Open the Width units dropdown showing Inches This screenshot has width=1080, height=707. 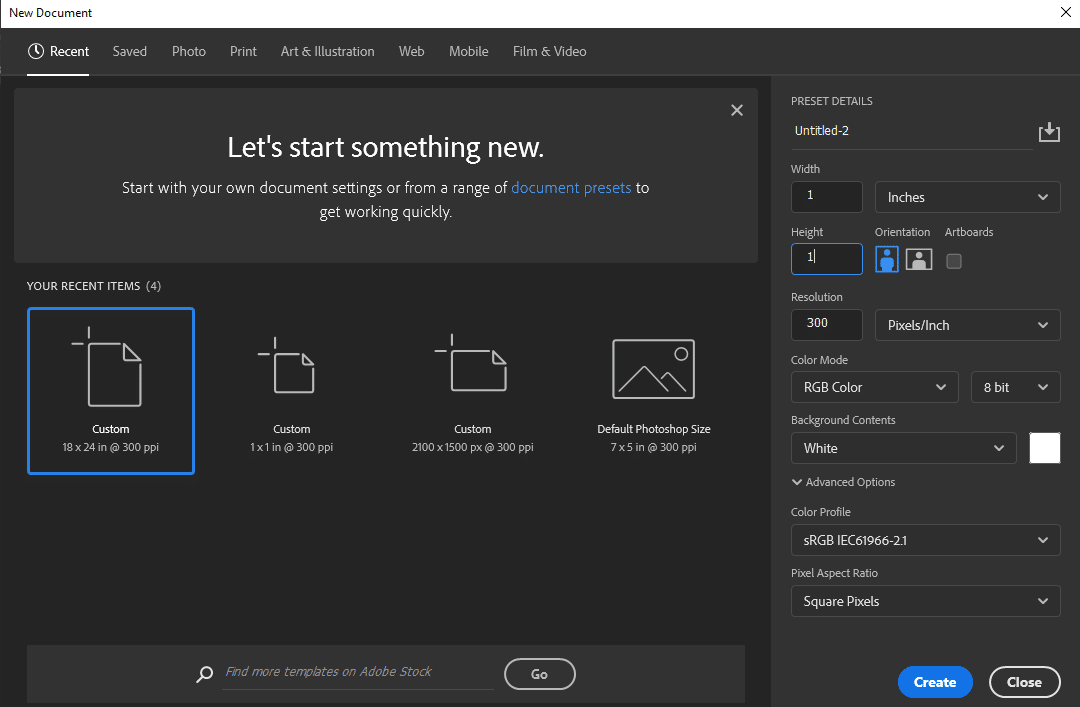967,196
